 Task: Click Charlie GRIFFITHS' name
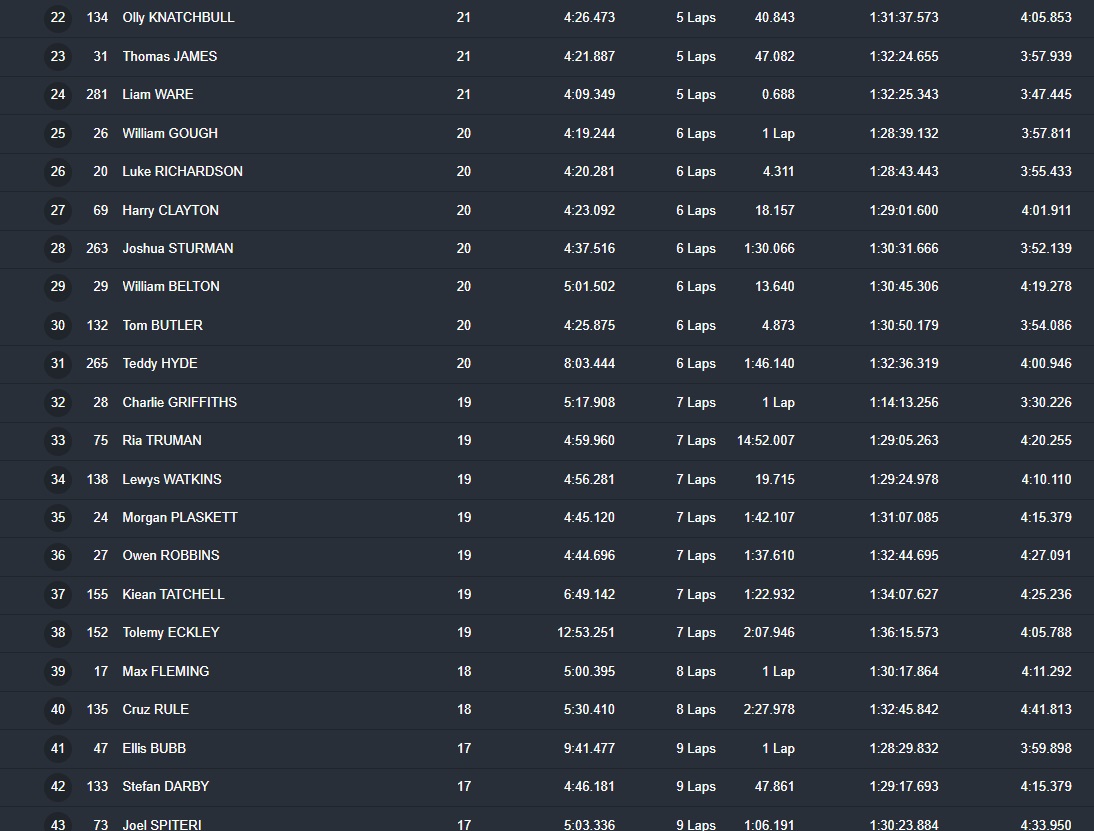point(179,402)
